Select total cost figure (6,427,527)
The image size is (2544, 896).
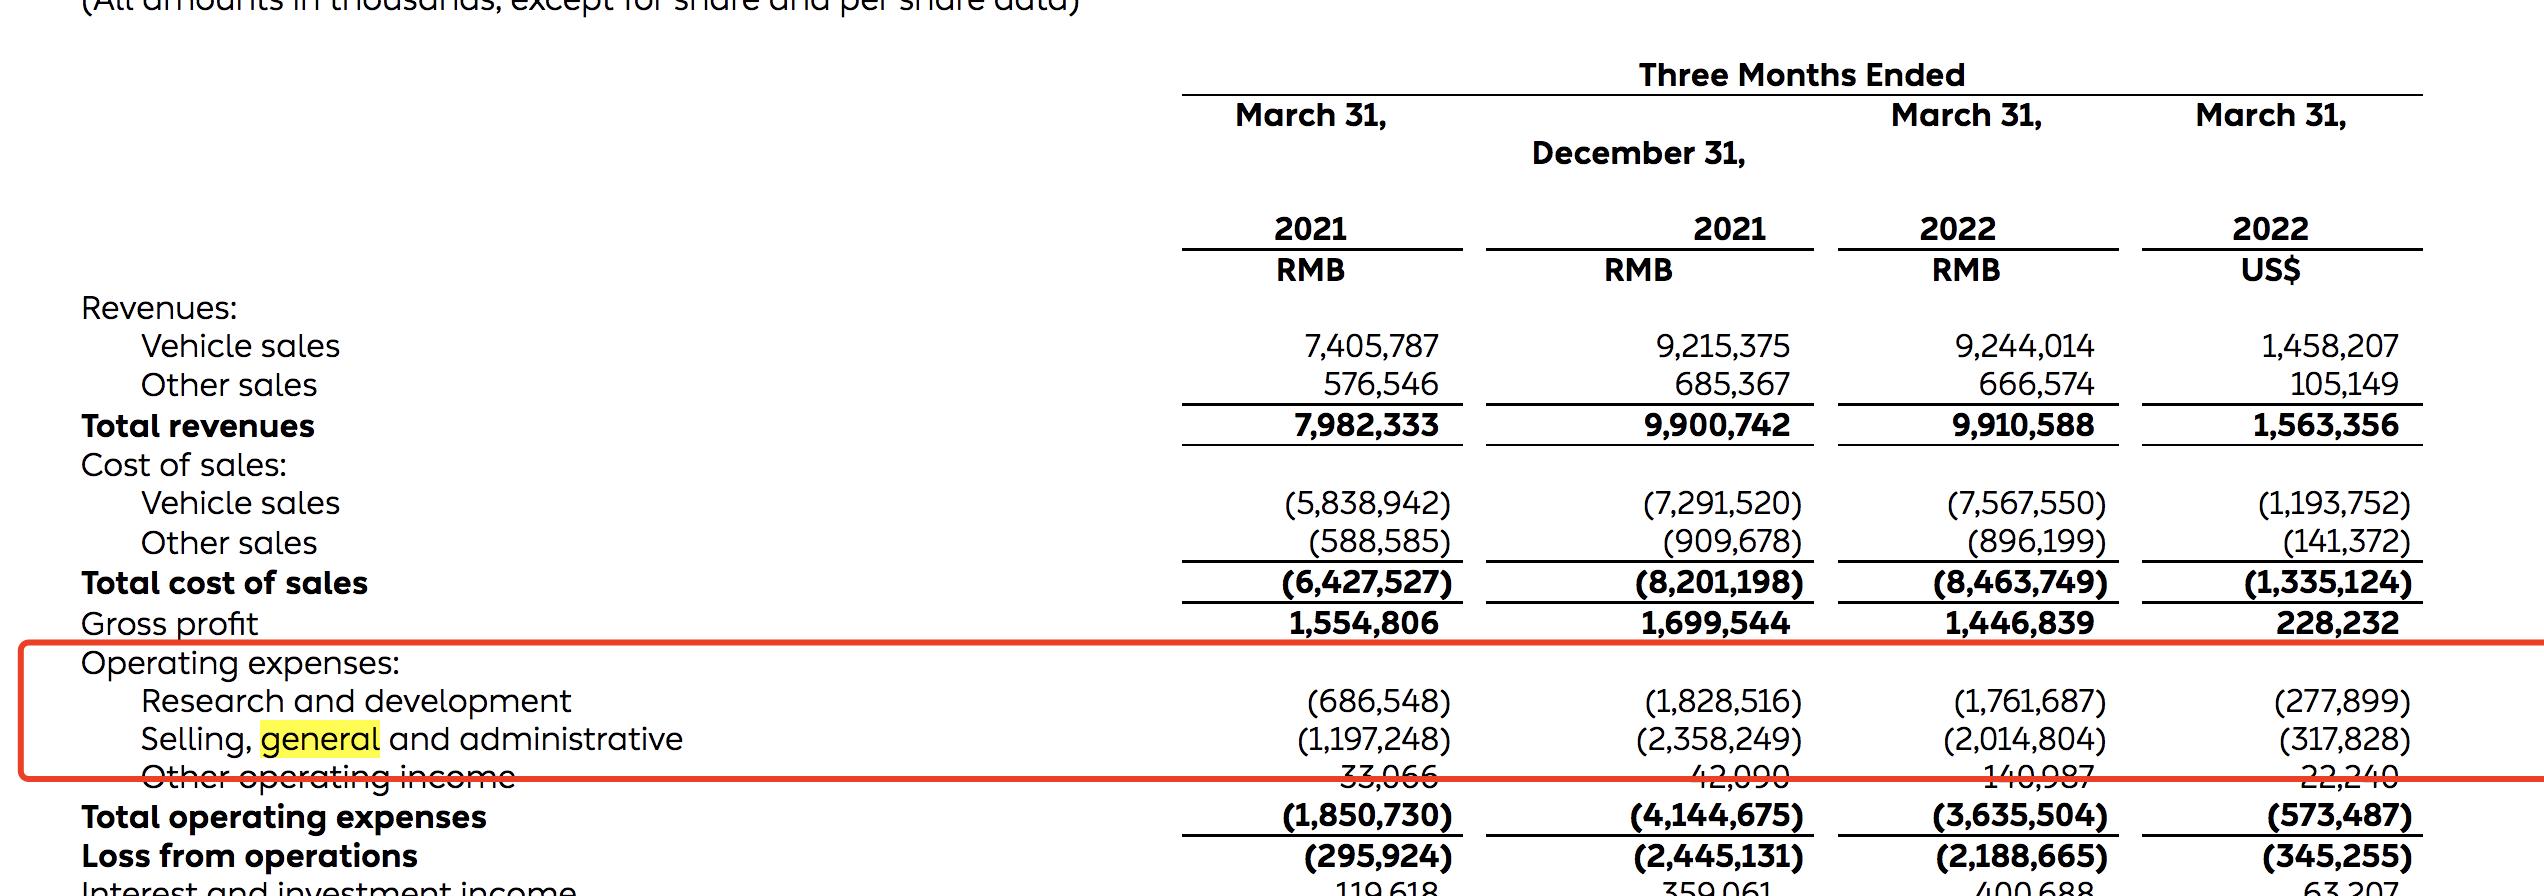coord(1367,583)
